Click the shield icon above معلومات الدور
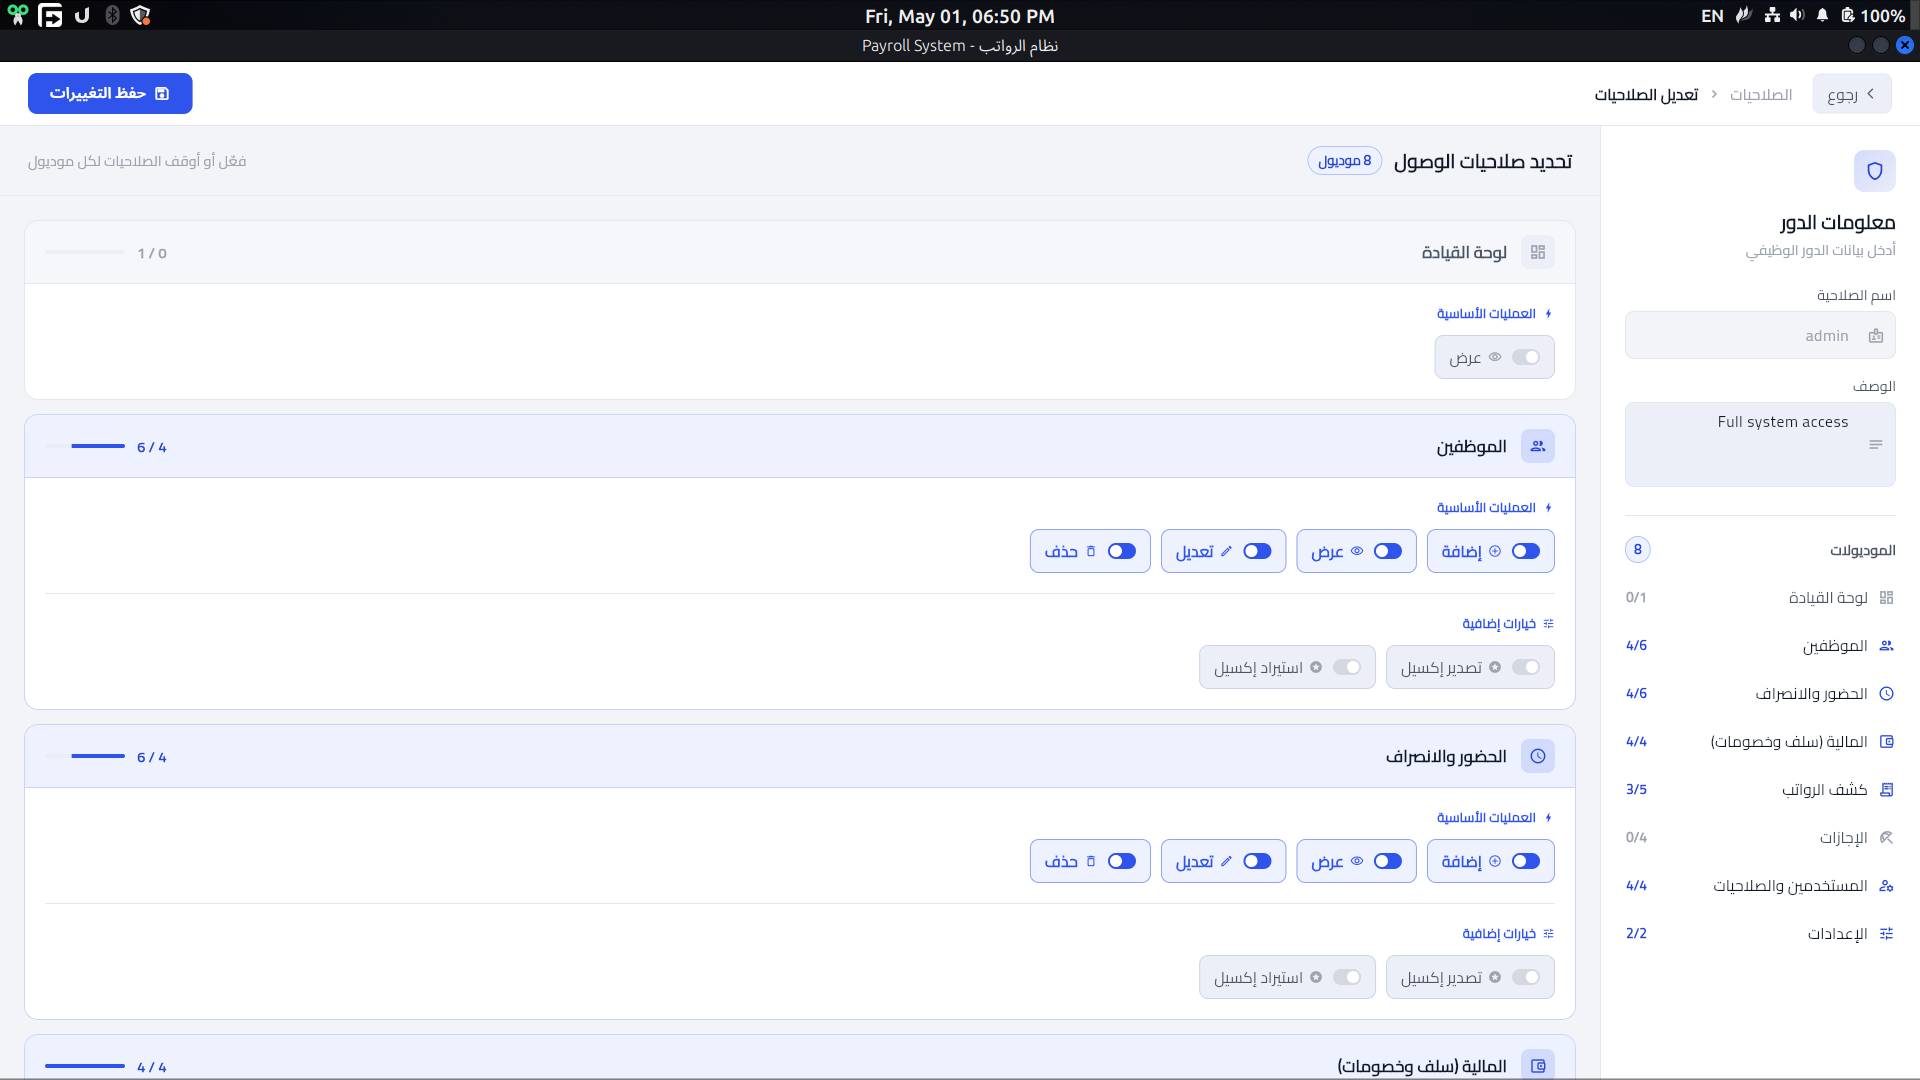Screen dimensions: 1920x1080 click(x=1874, y=171)
